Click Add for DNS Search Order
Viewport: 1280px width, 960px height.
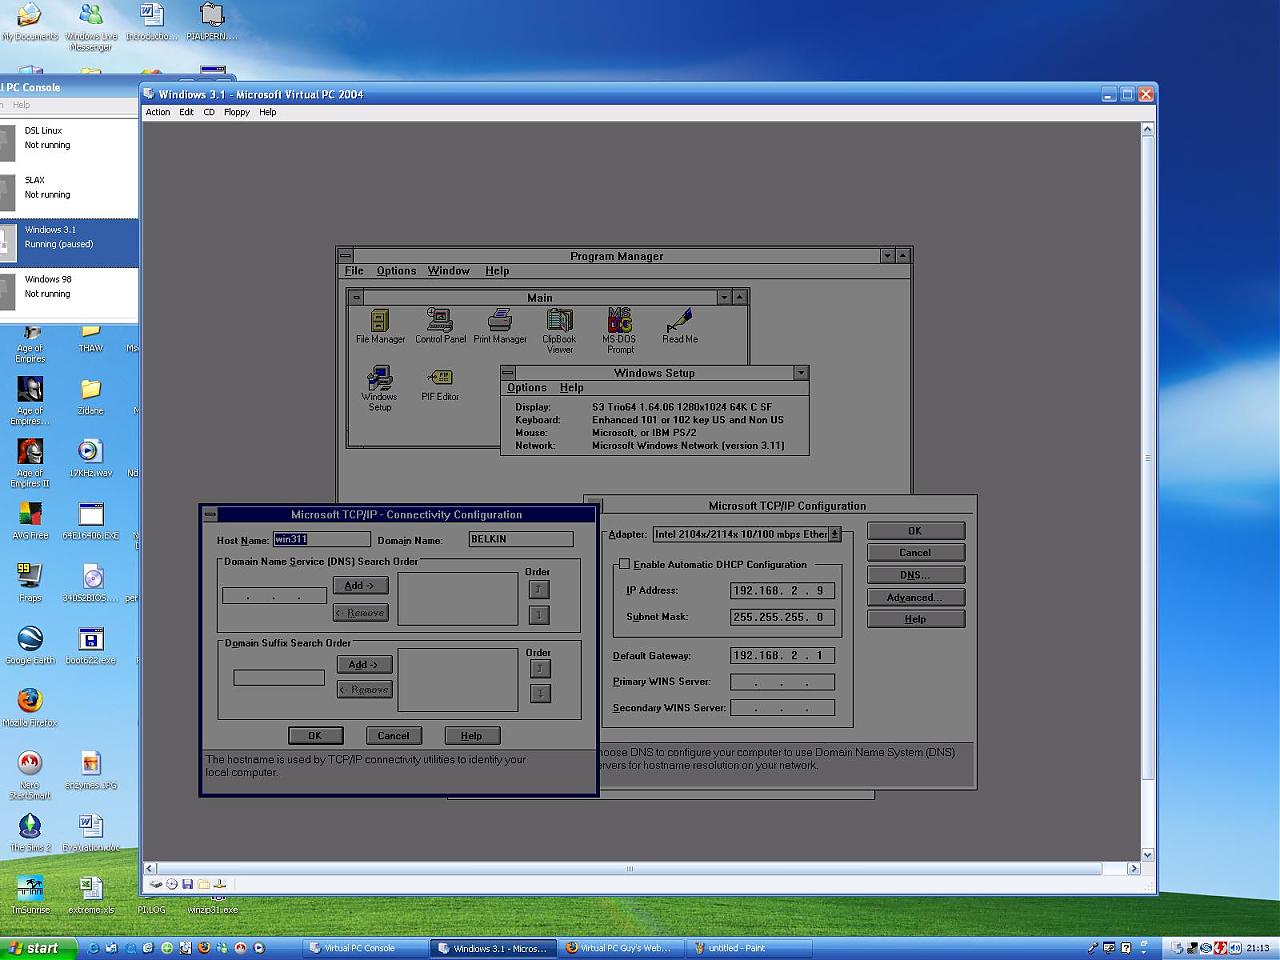pyautogui.click(x=360, y=586)
